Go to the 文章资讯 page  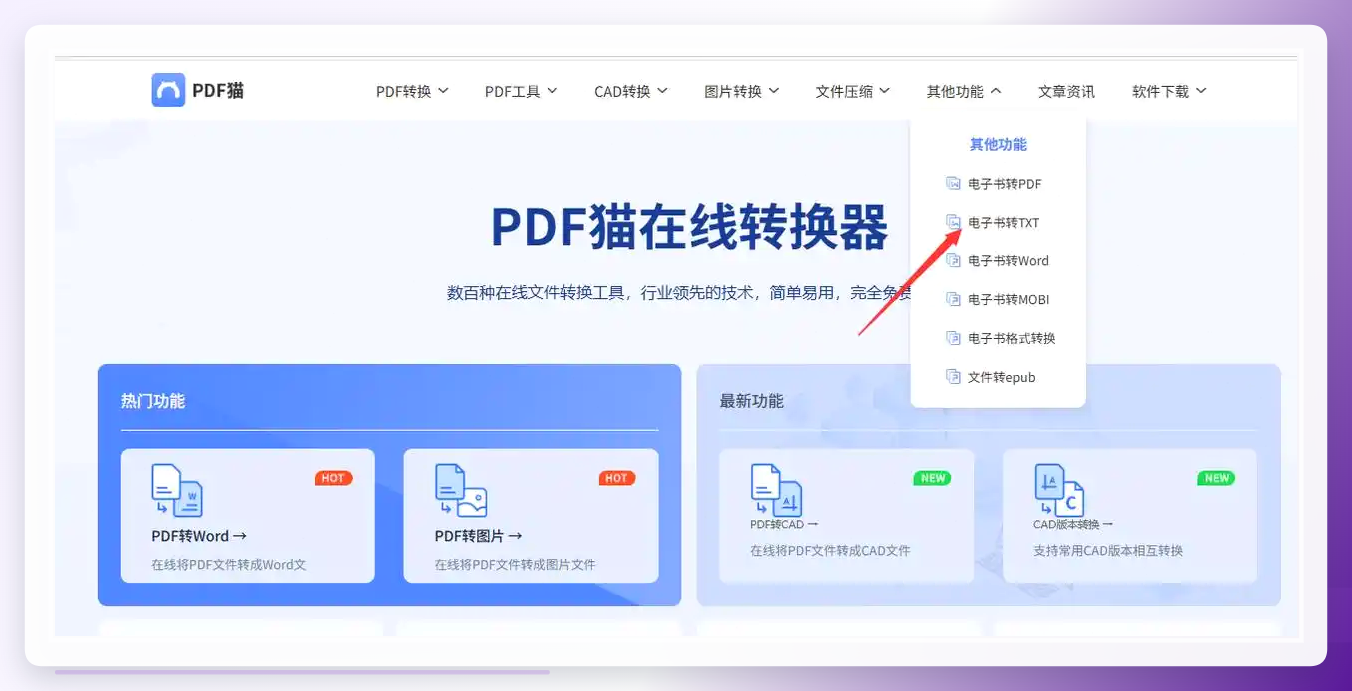pos(1066,91)
